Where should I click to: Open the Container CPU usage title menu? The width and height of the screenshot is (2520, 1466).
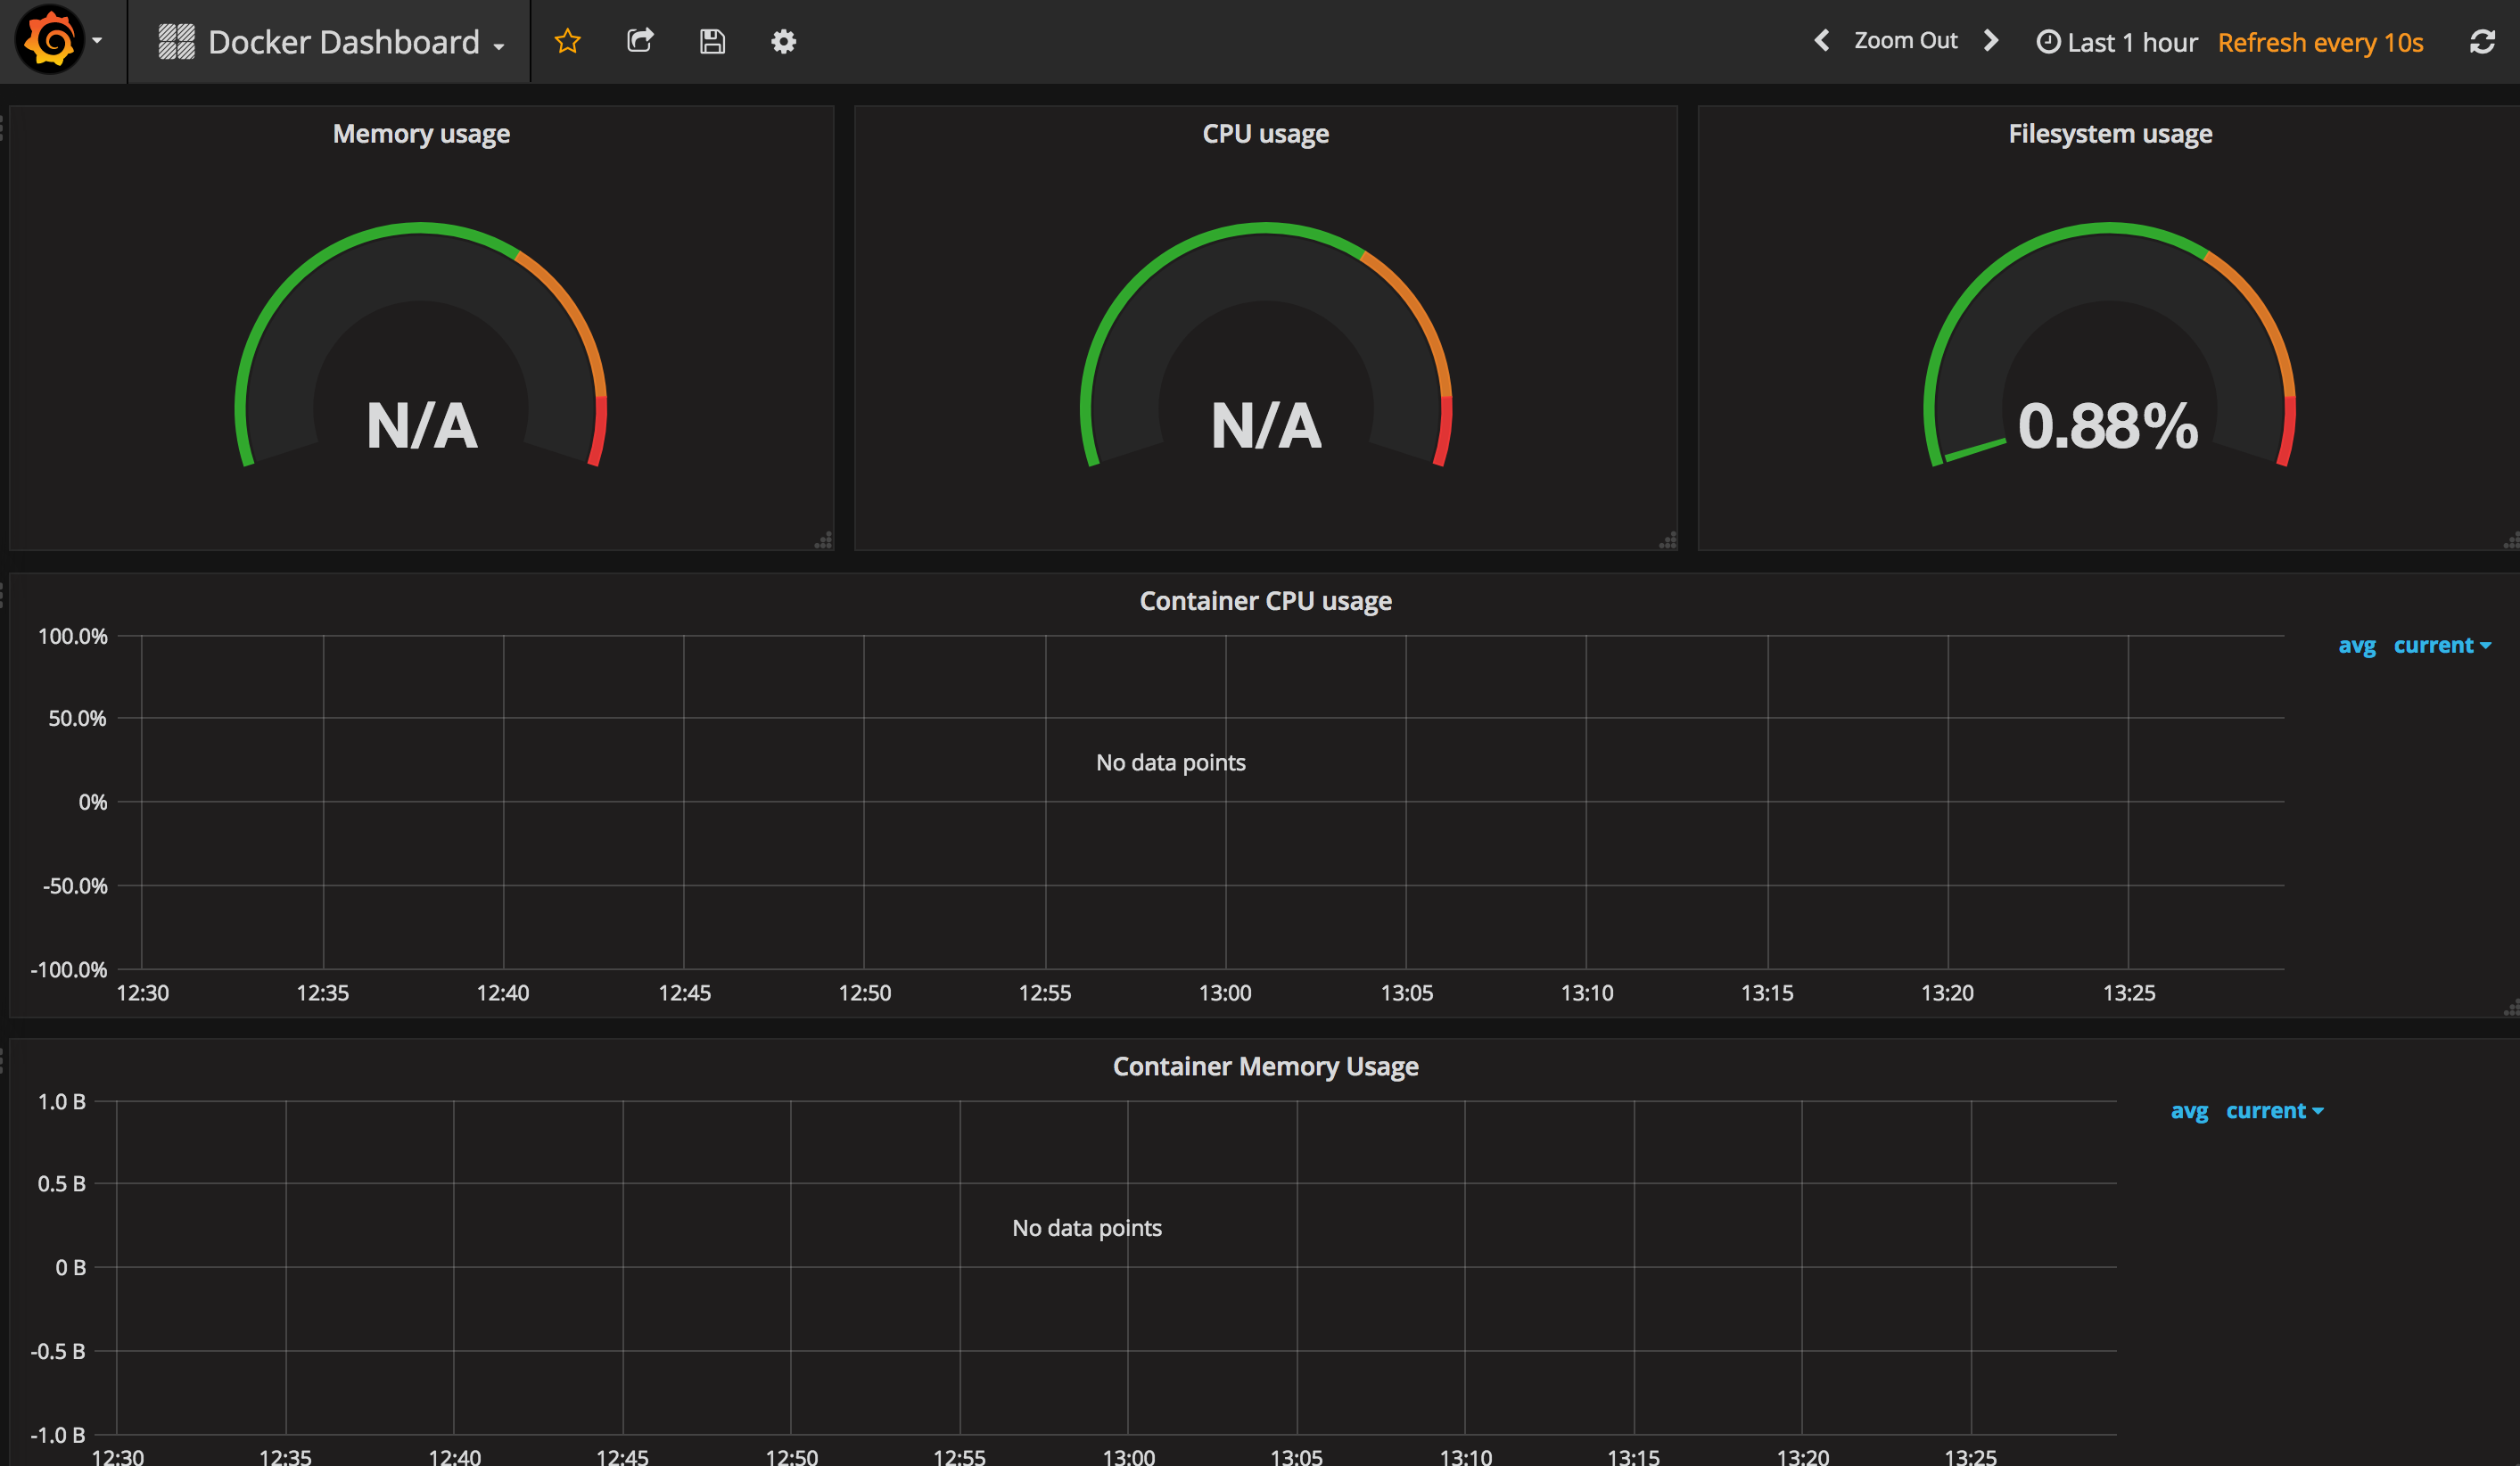point(1265,600)
